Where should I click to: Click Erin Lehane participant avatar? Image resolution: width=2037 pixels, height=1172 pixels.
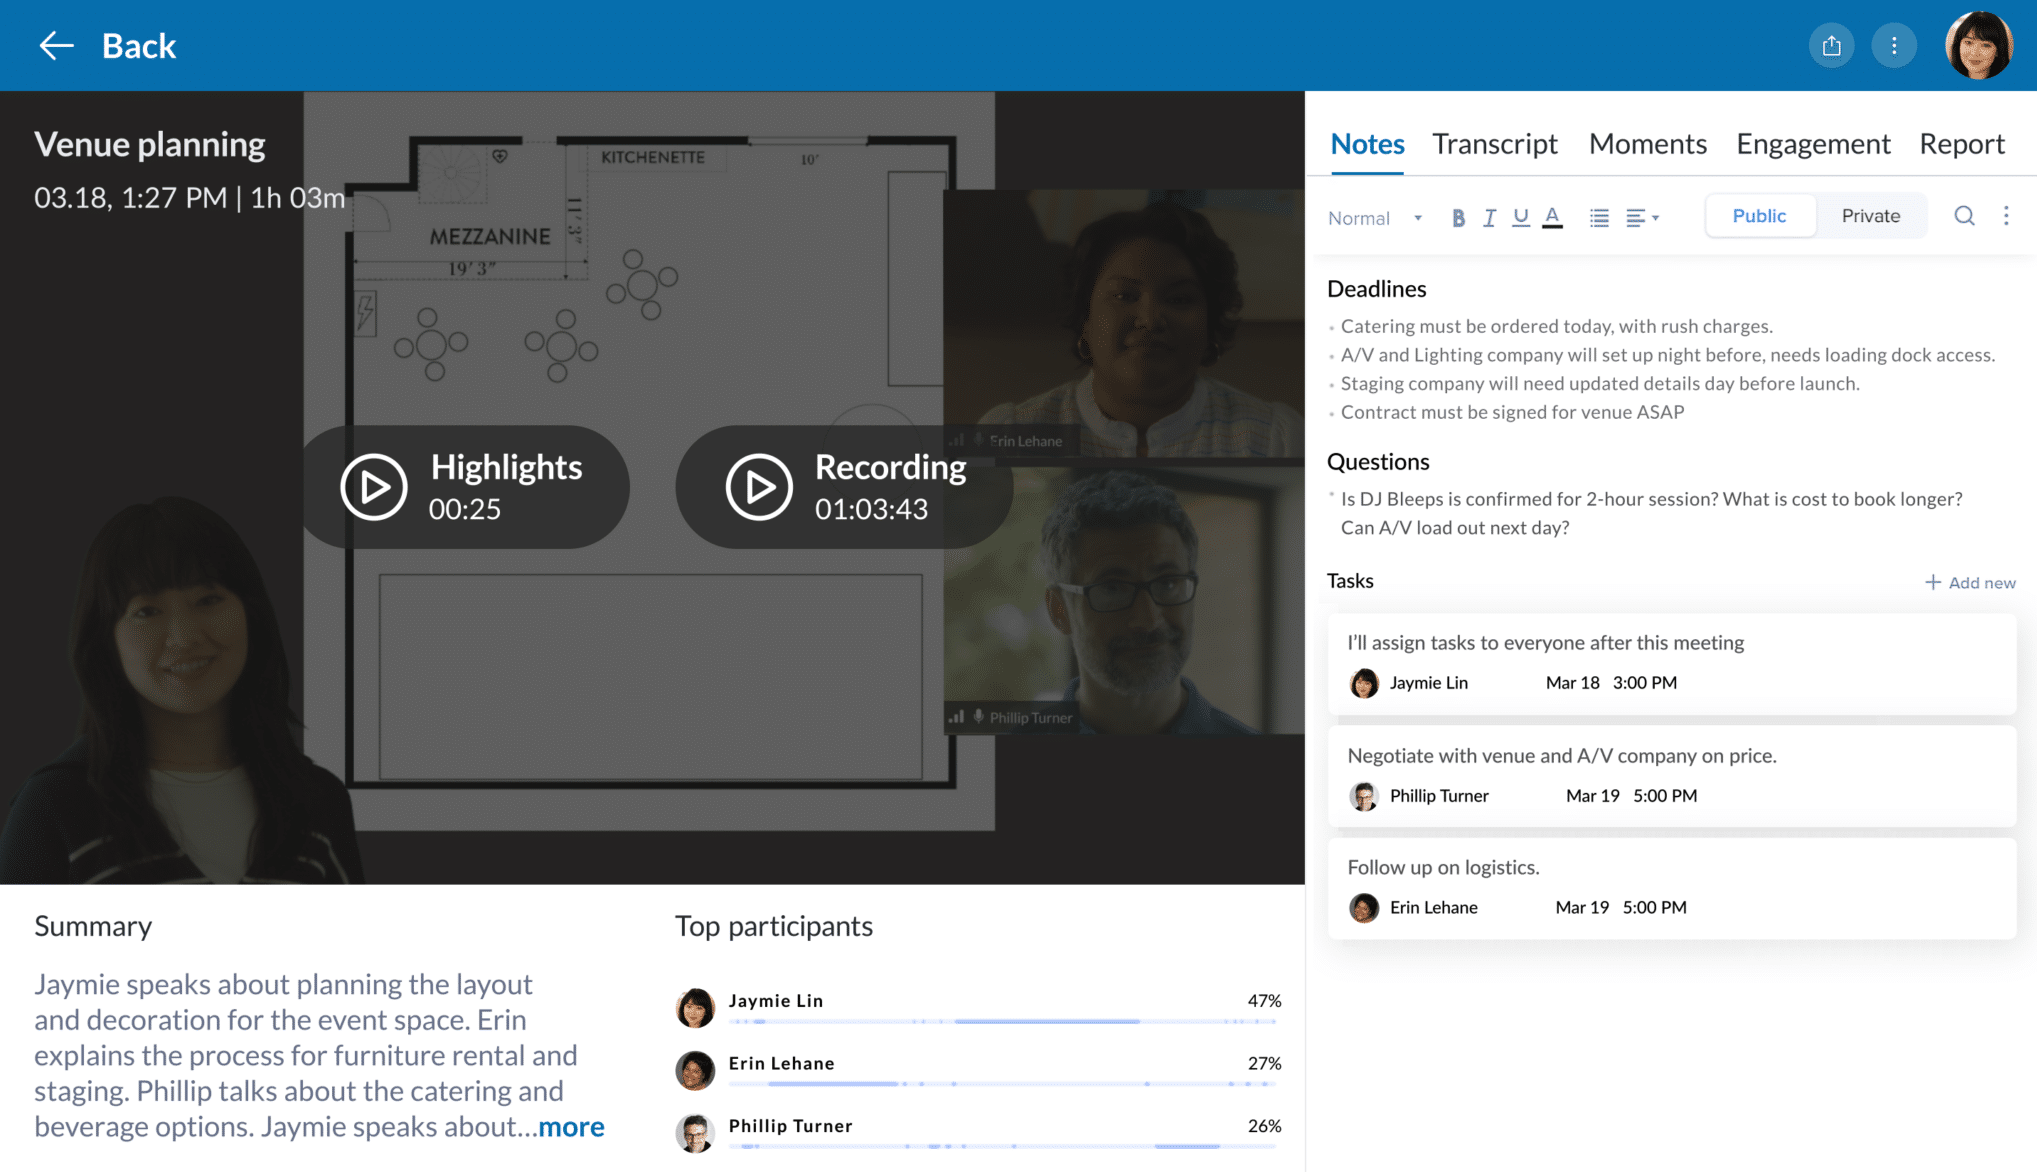pos(695,1070)
